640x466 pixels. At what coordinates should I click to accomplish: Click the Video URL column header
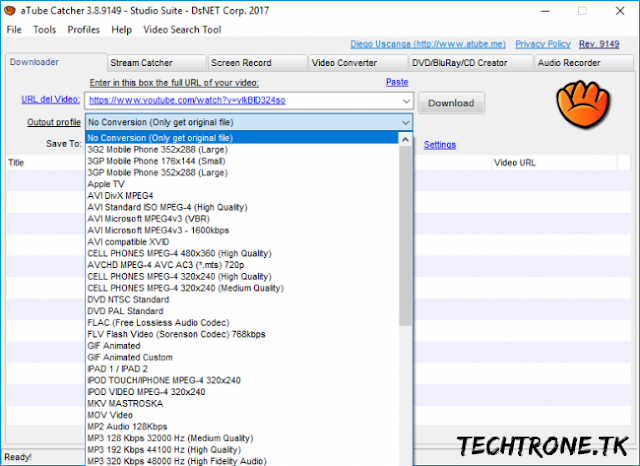(554, 163)
